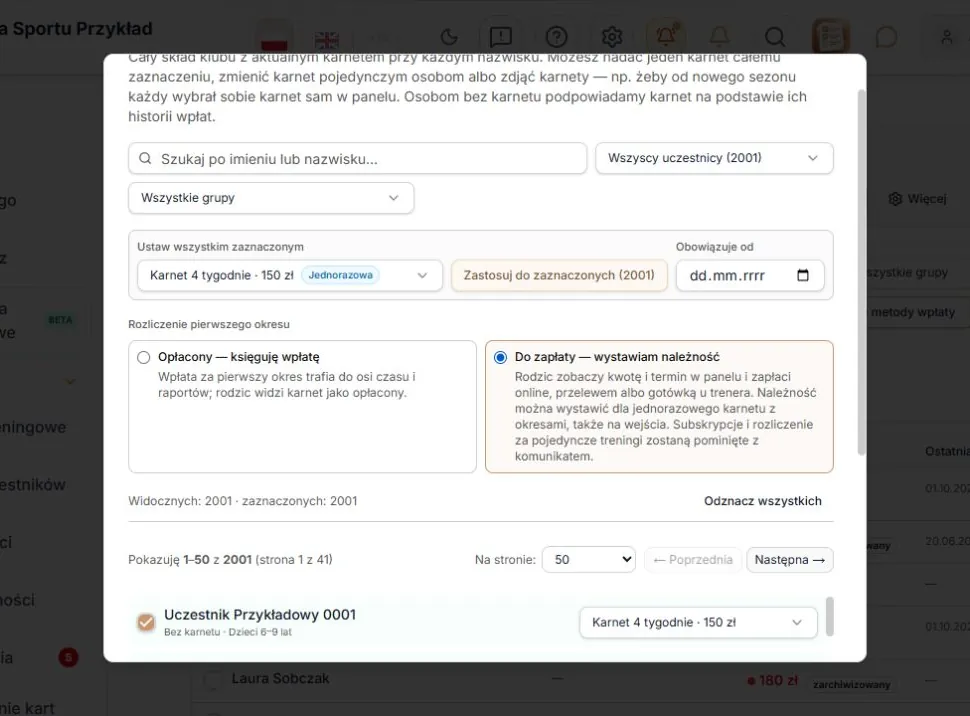
Task: Select the 'Opłacony — księguję wpłatę' radio option
Action: (144, 358)
